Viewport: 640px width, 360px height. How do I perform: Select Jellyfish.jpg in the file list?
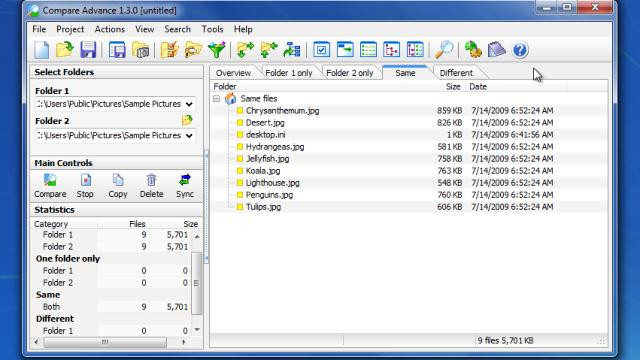point(267,159)
